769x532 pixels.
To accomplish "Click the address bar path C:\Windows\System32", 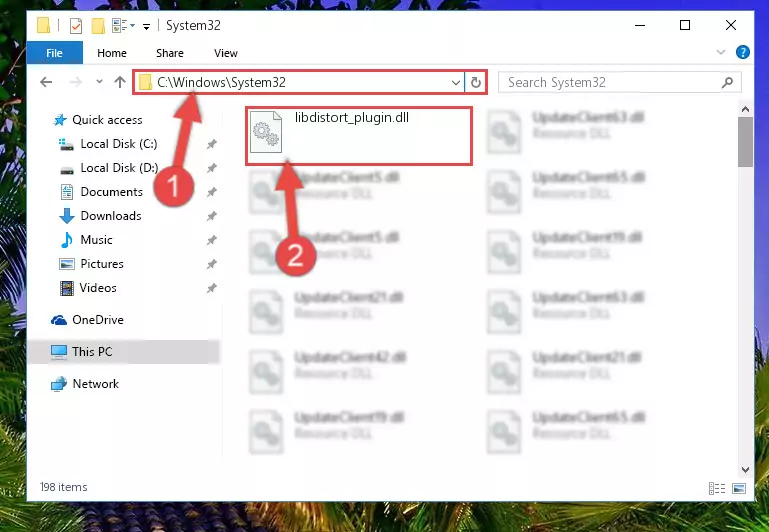I will coord(221,82).
